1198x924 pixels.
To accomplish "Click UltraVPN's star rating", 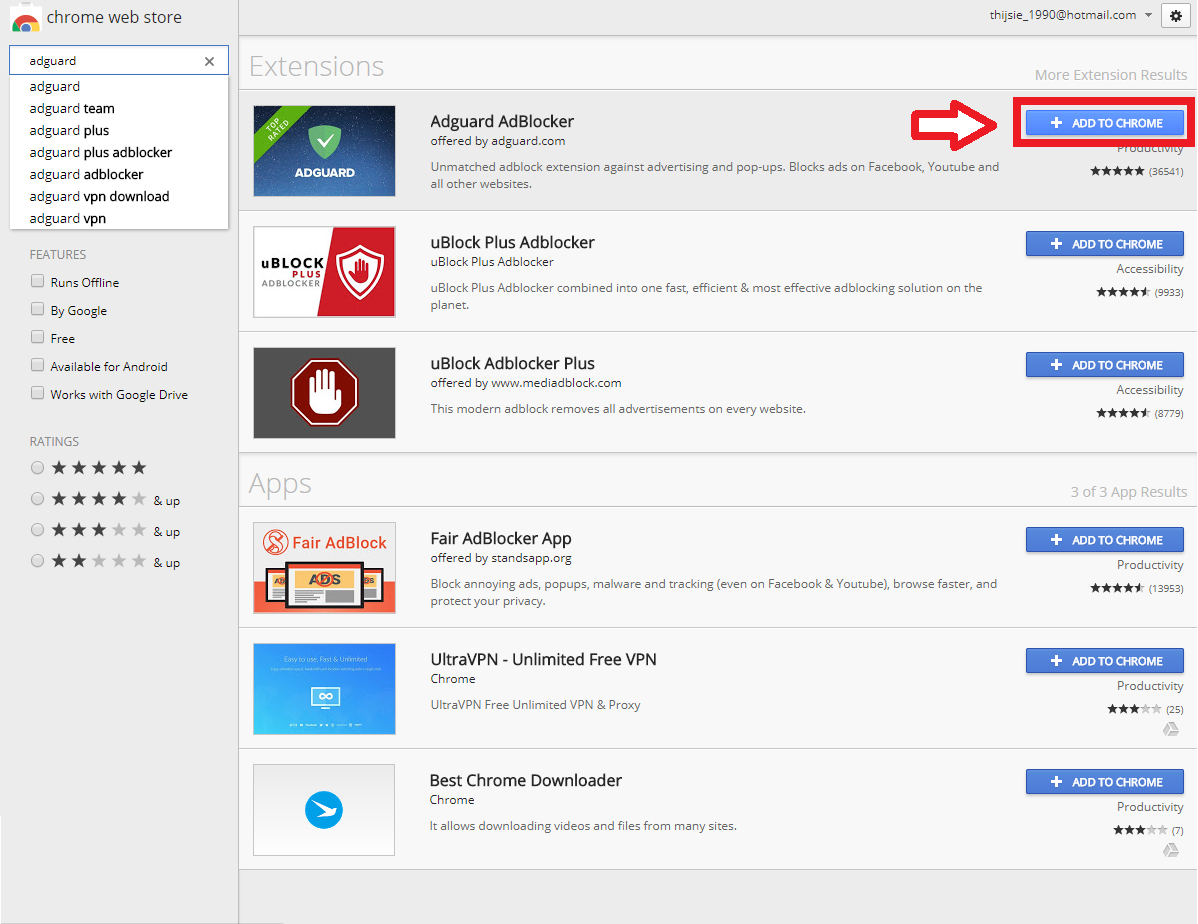I will (1134, 708).
